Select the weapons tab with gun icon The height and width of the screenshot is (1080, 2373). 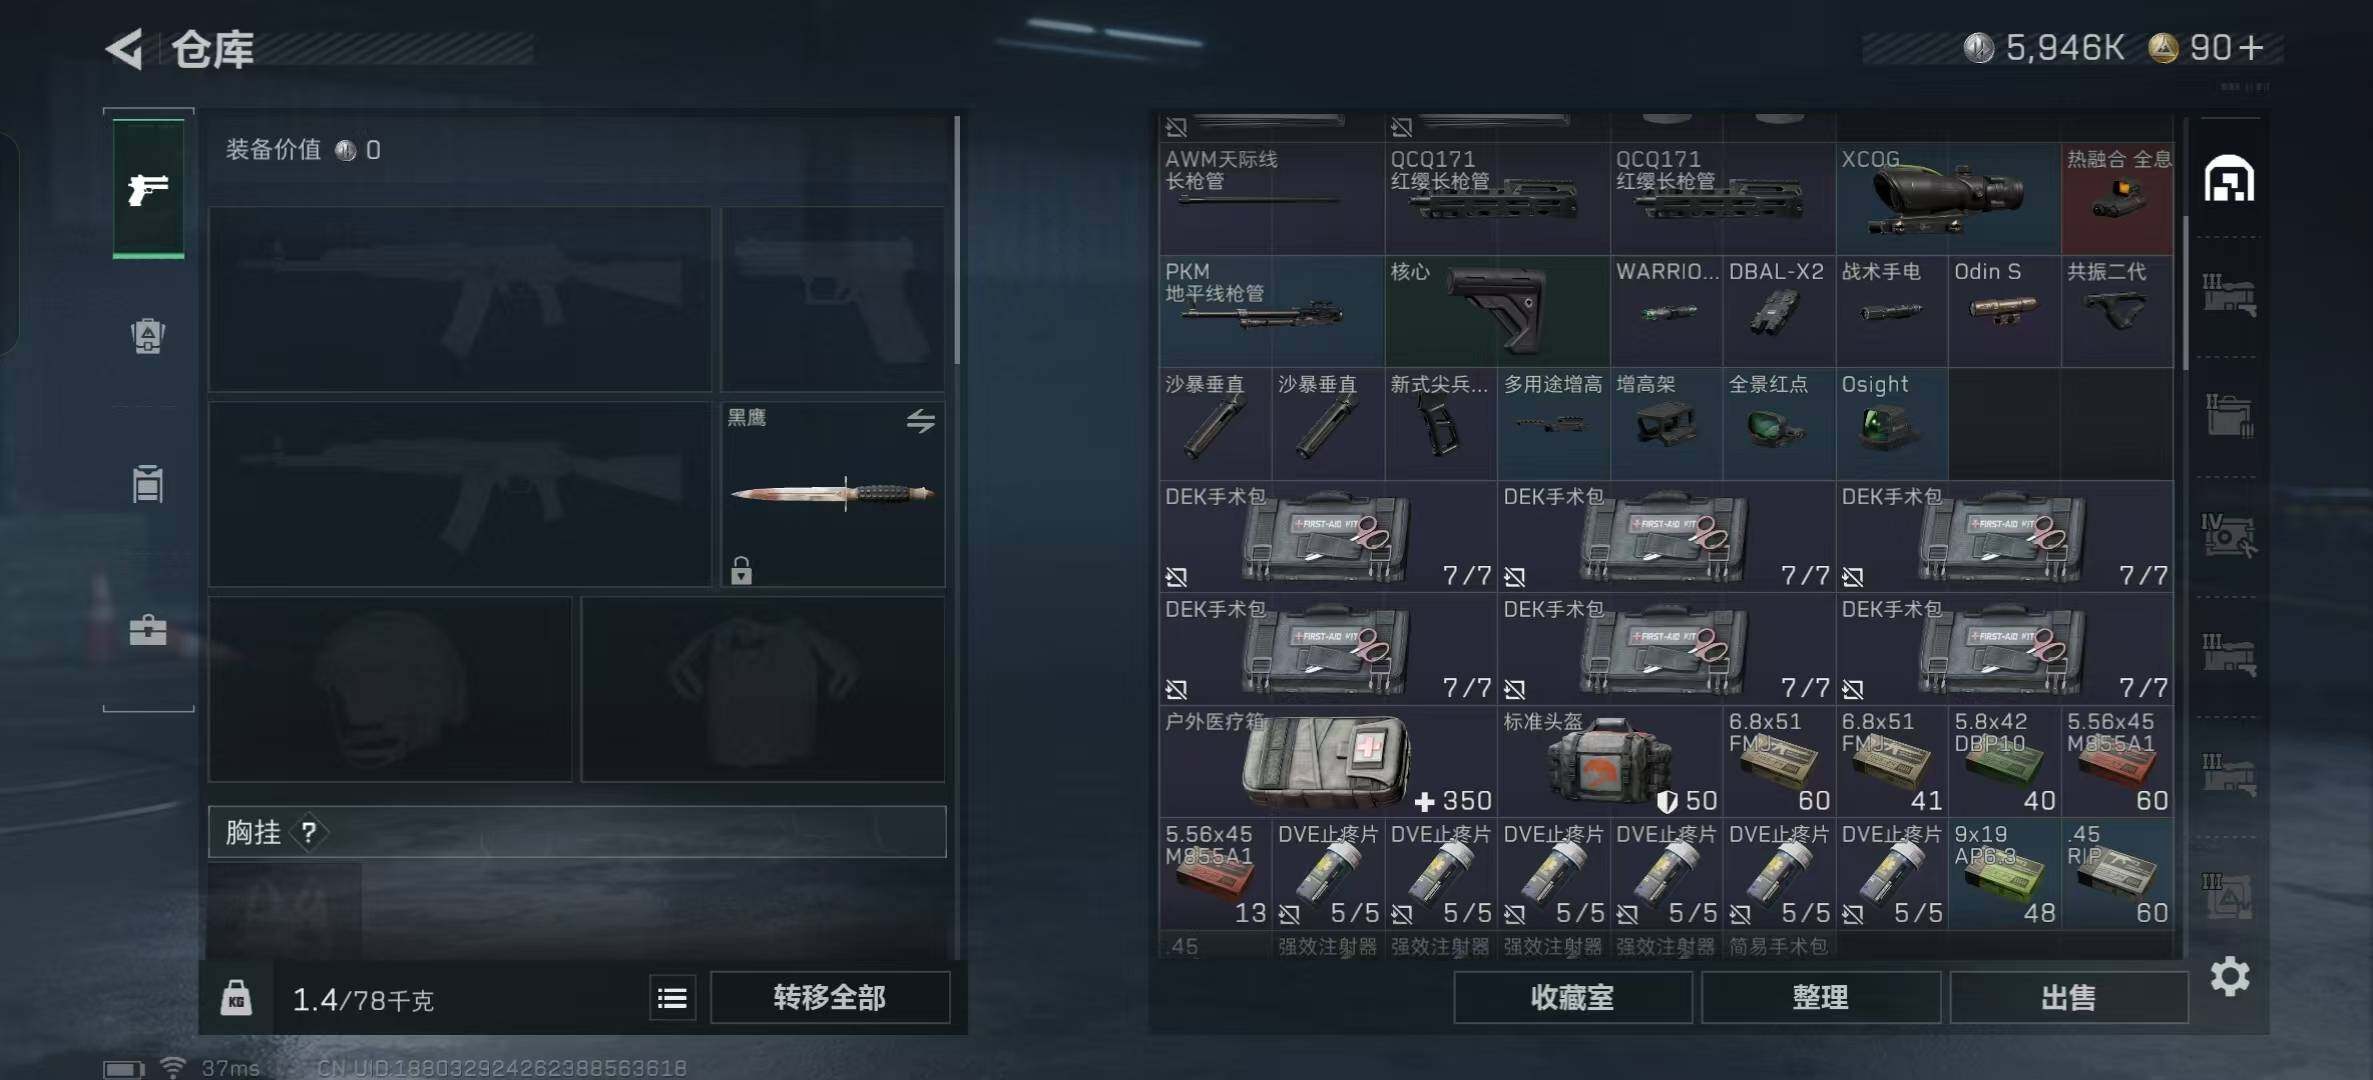148,189
